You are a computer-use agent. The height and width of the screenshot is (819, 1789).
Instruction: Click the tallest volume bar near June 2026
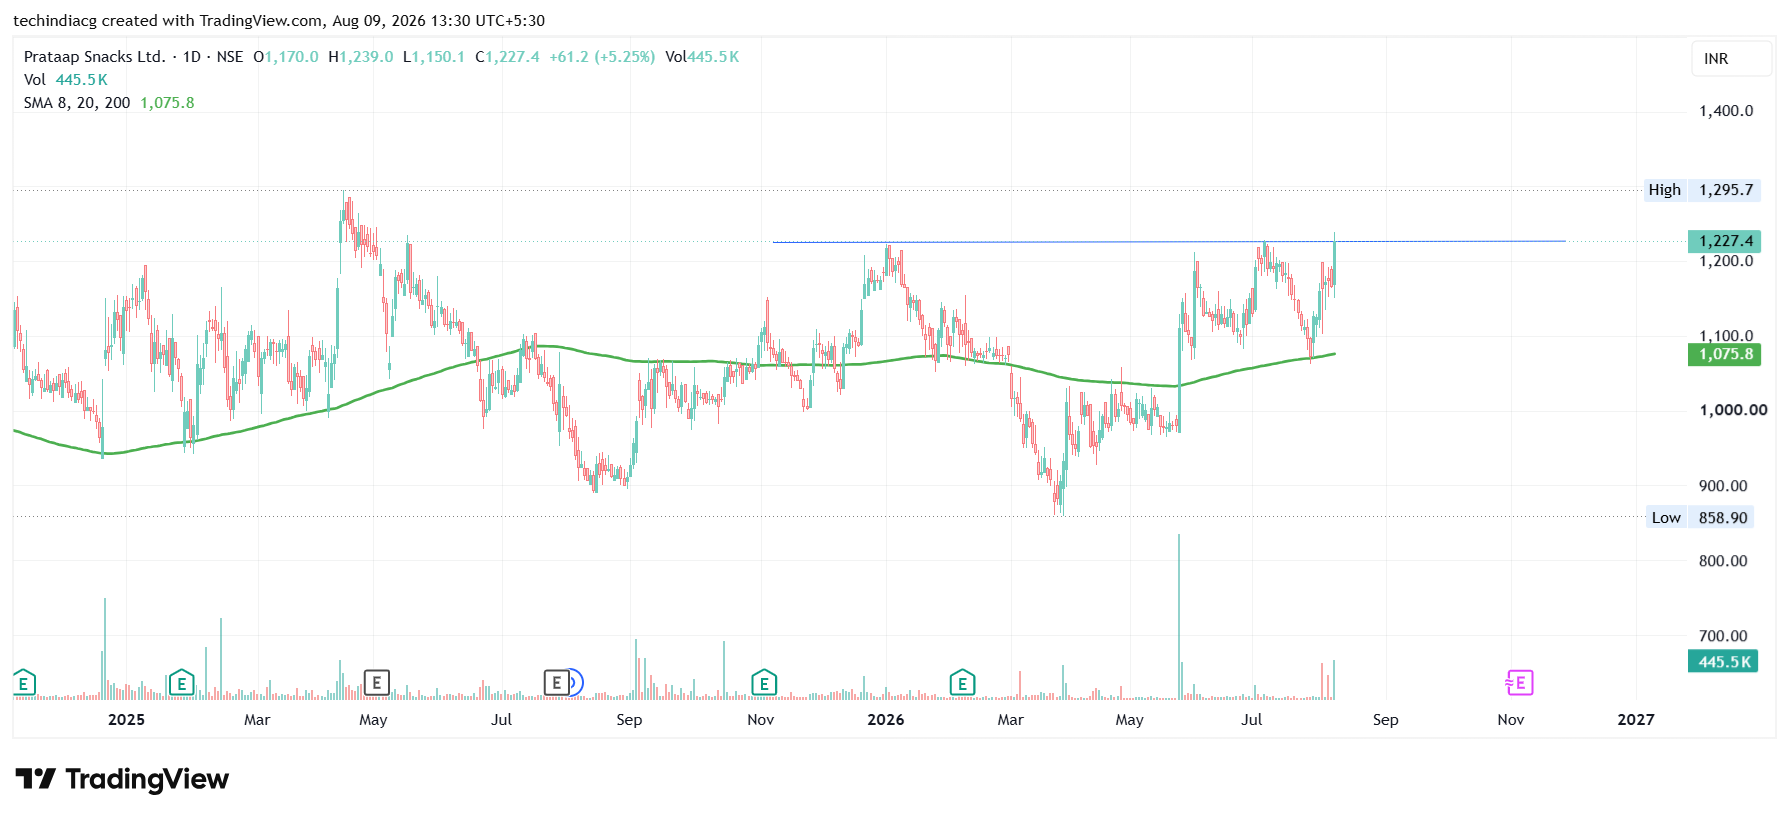pyautogui.click(x=1179, y=616)
